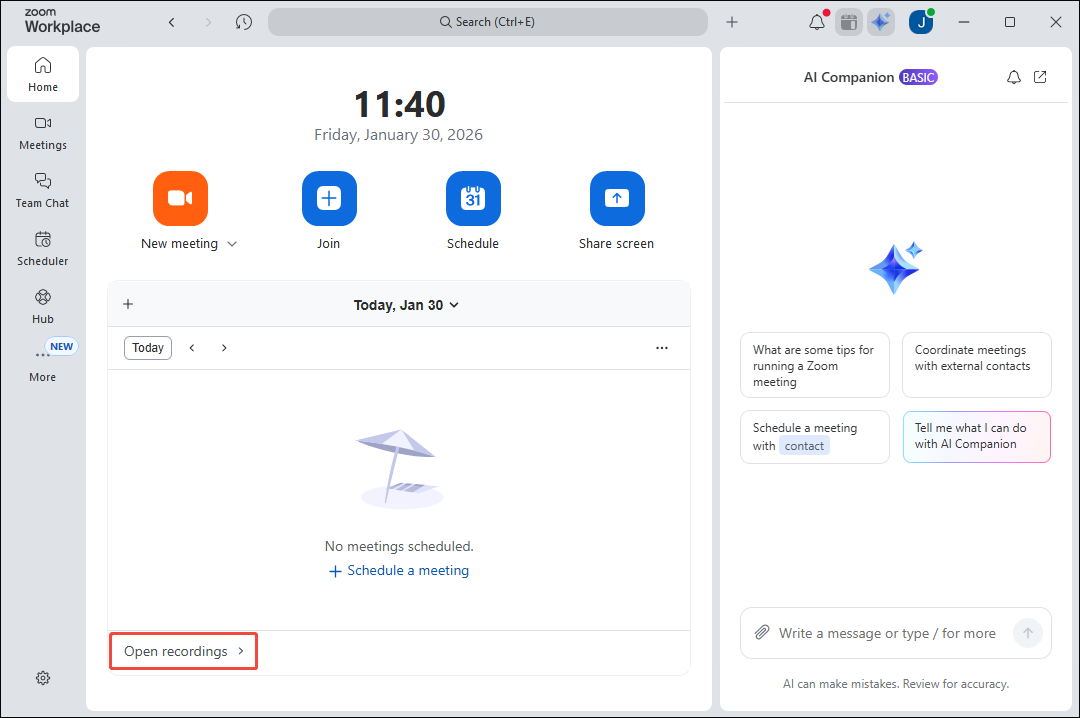Viewport: 1080px width, 718px height.
Task: Switch to Team Chat
Action: click(43, 191)
